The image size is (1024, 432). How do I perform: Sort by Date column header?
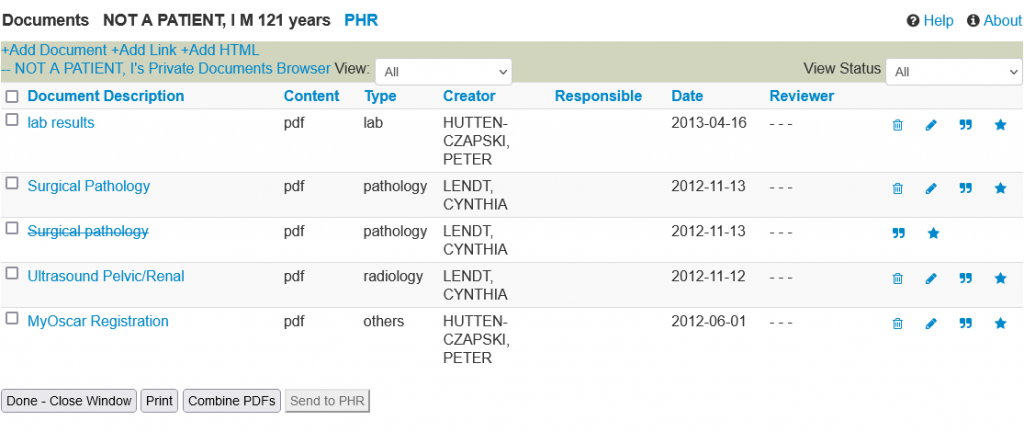tap(687, 96)
